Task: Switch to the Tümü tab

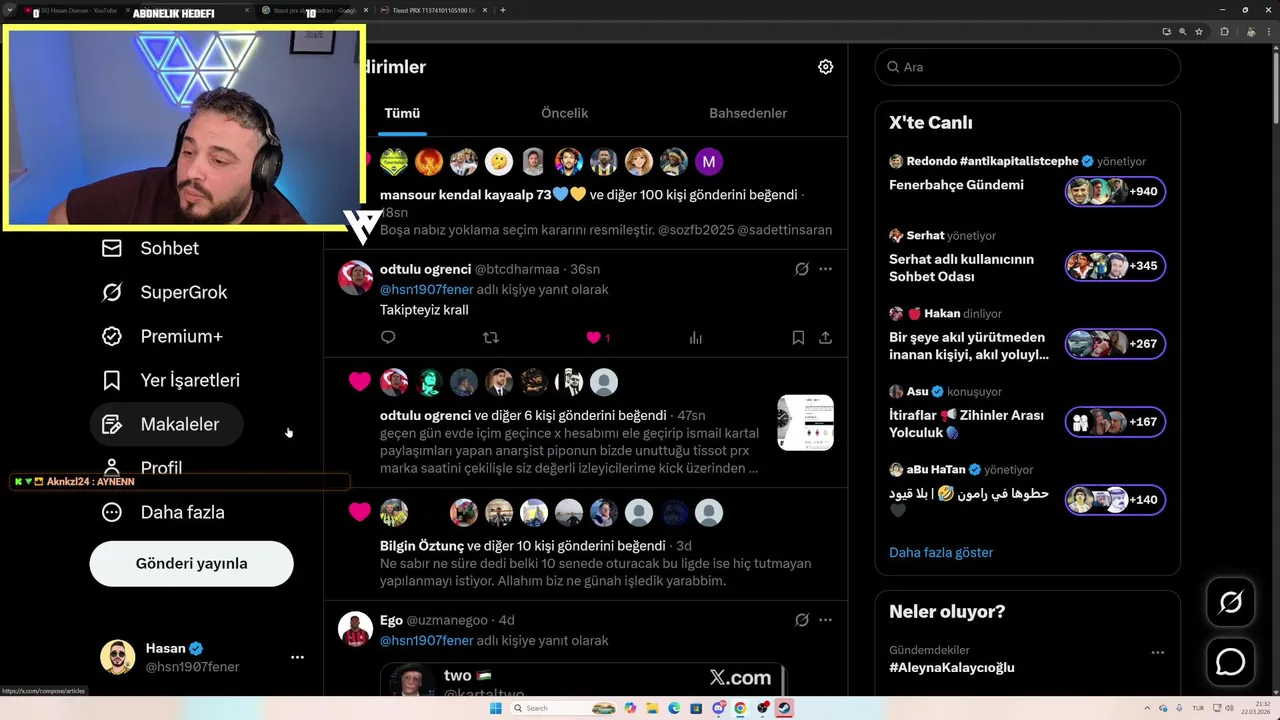Action: click(x=402, y=113)
